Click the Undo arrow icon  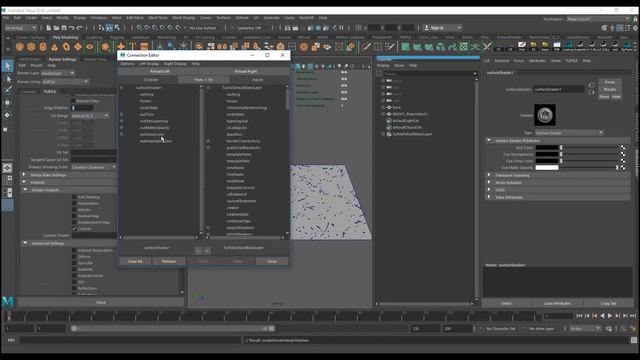72,28
